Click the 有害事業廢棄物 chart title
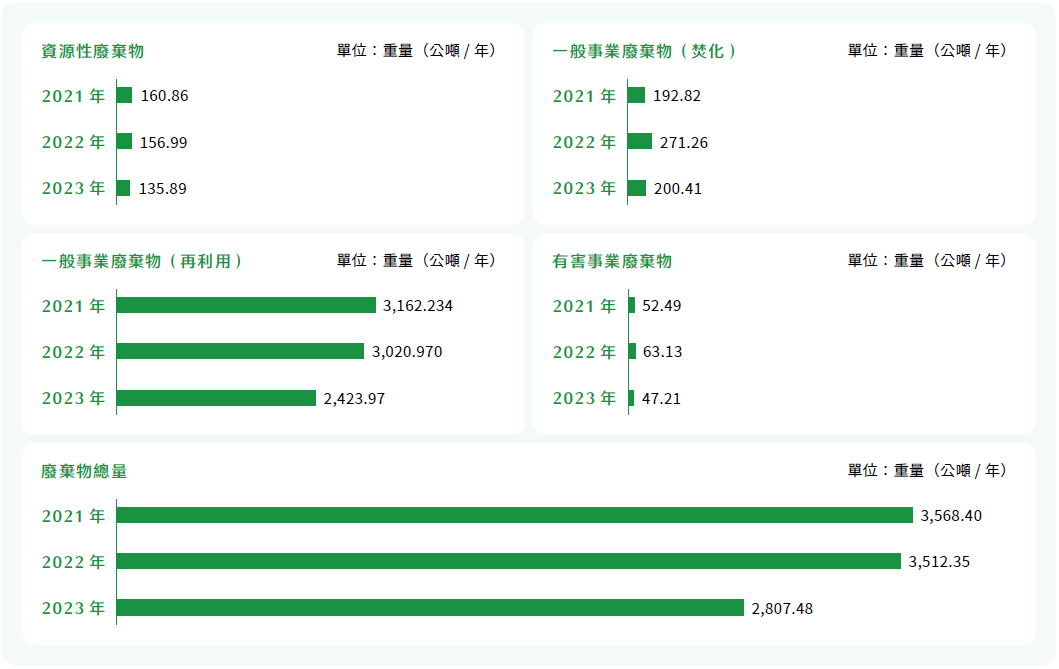Viewport: 1059px width, 669px height. pyautogui.click(x=612, y=261)
